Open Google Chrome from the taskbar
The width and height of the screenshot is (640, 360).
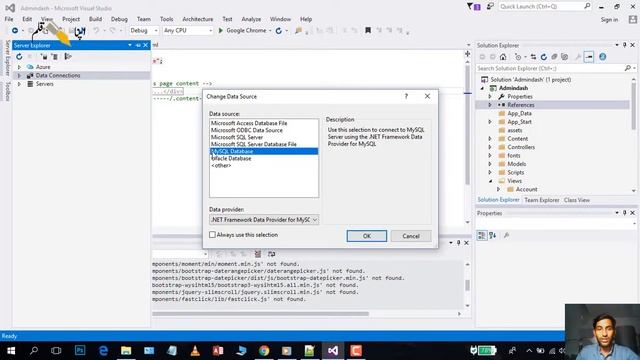click(x=264, y=351)
